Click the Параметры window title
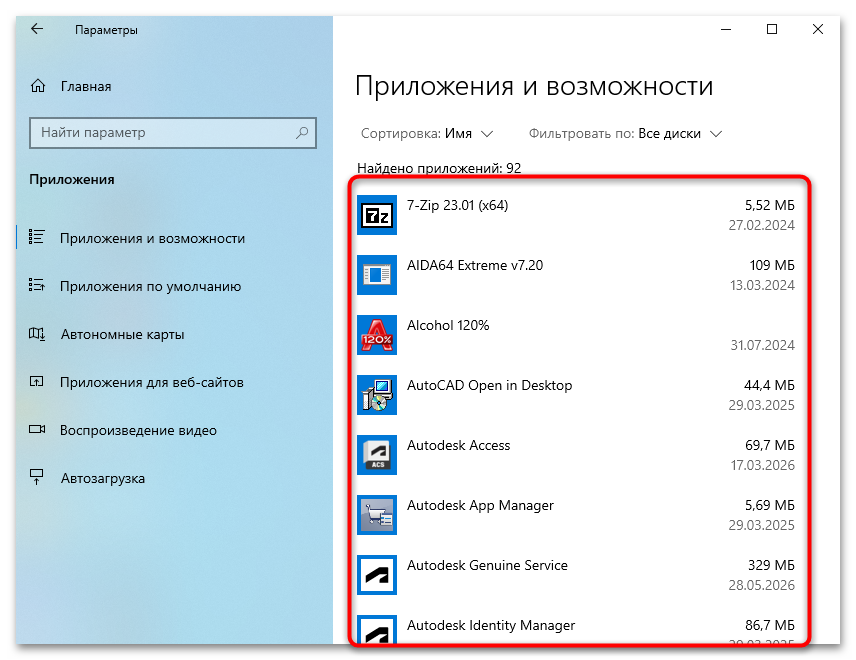 click(106, 30)
